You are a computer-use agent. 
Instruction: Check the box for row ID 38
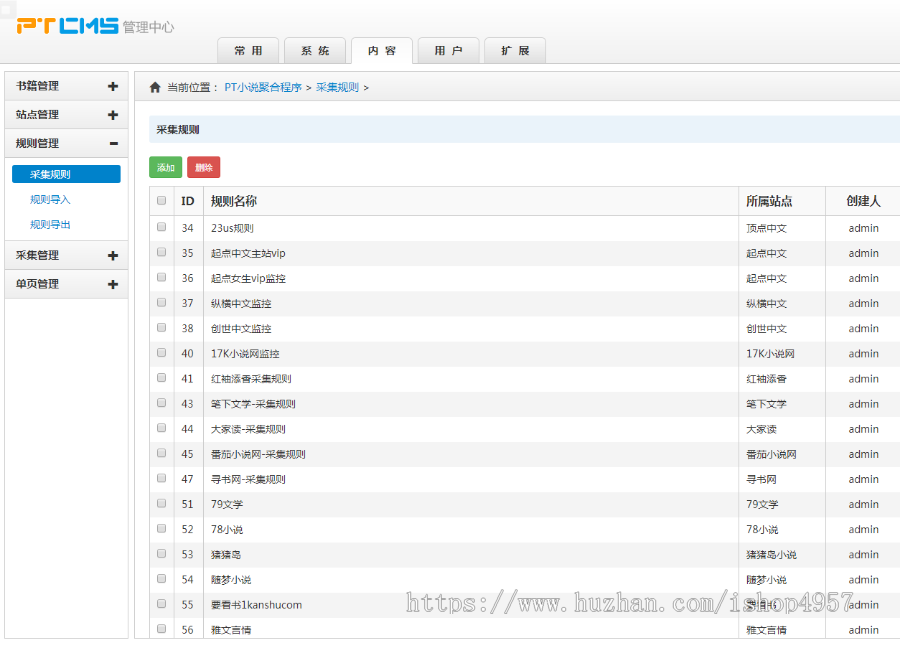point(161,328)
